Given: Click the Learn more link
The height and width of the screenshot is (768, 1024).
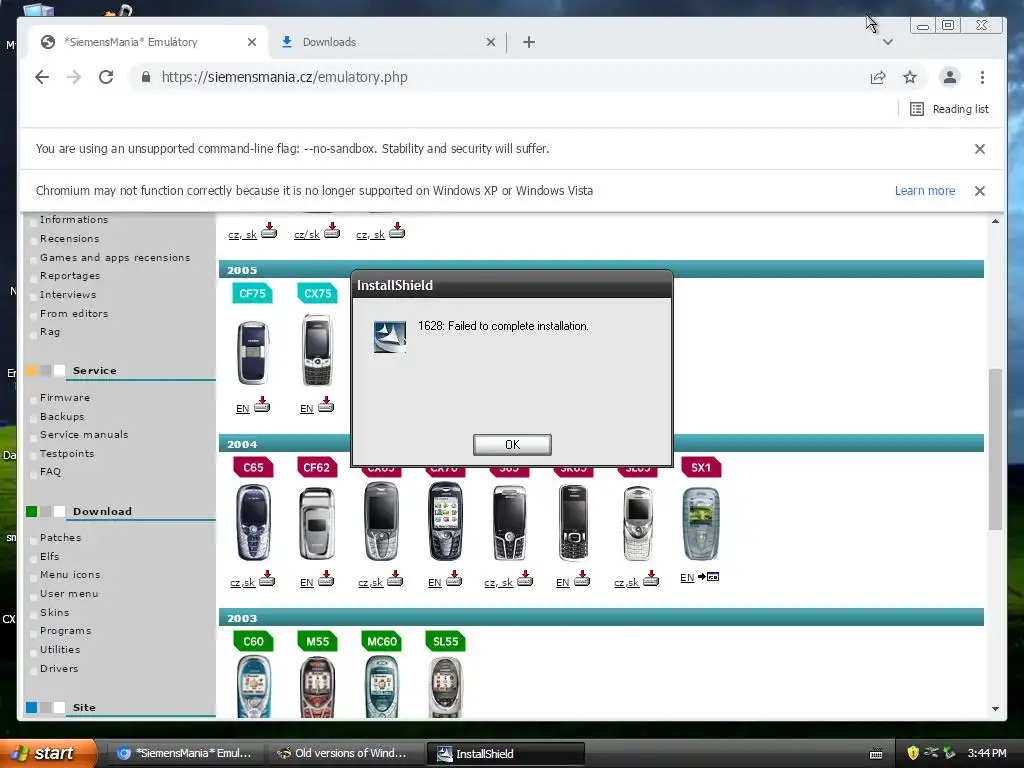Looking at the screenshot, I should point(925,191).
